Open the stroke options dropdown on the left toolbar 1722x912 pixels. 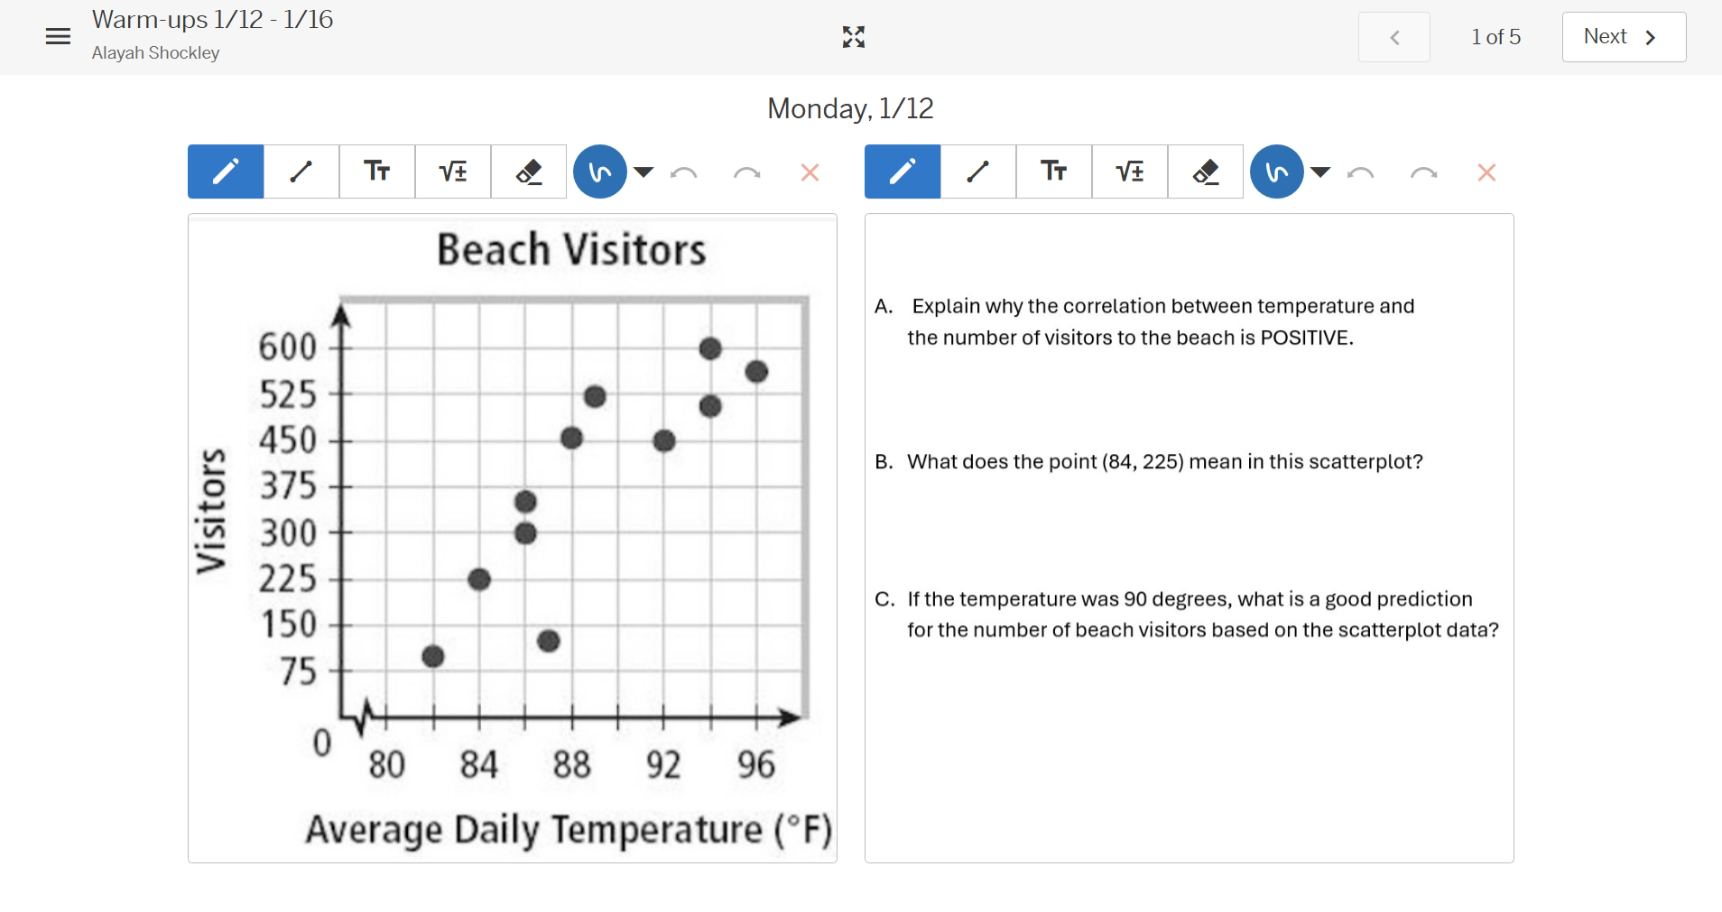[644, 171]
